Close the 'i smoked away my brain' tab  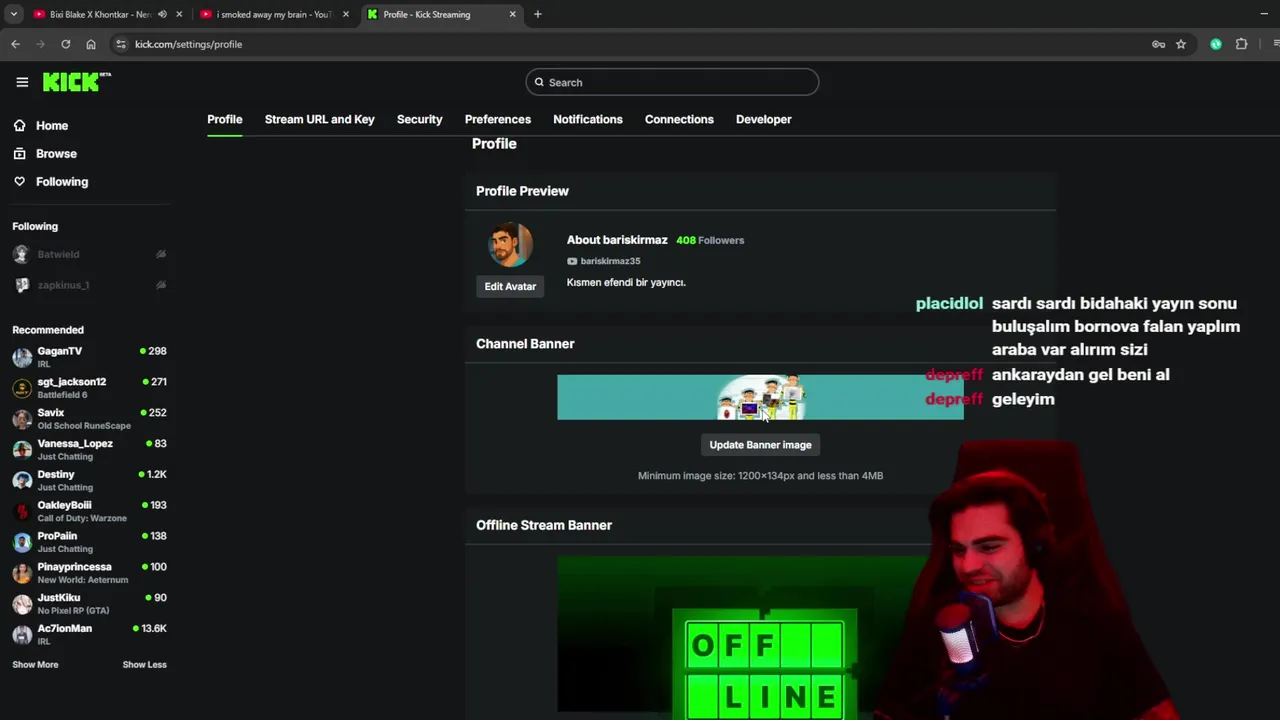pos(346,14)
